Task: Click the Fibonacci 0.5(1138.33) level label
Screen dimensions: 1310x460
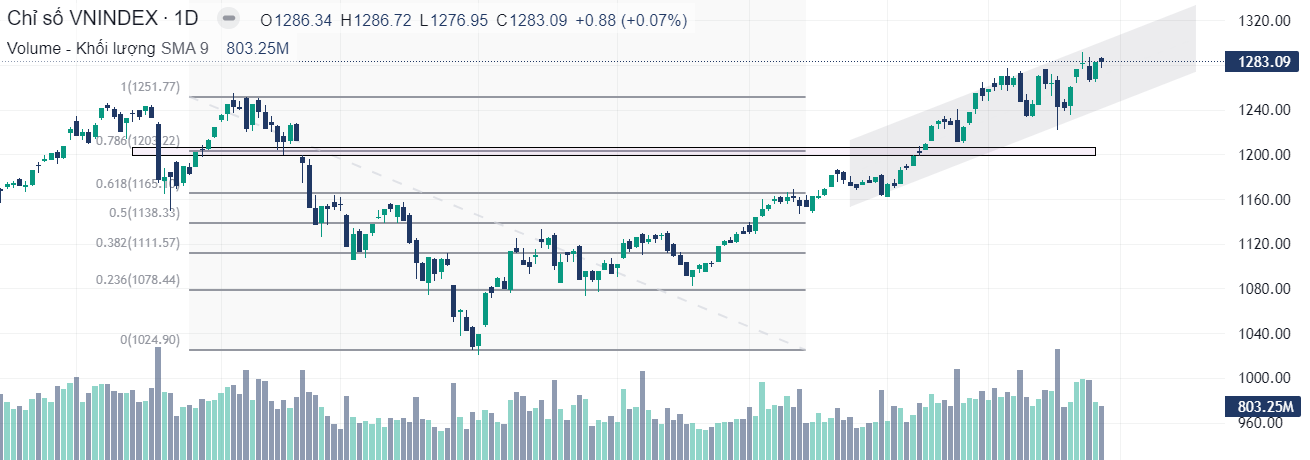Action: pos(144,213)
